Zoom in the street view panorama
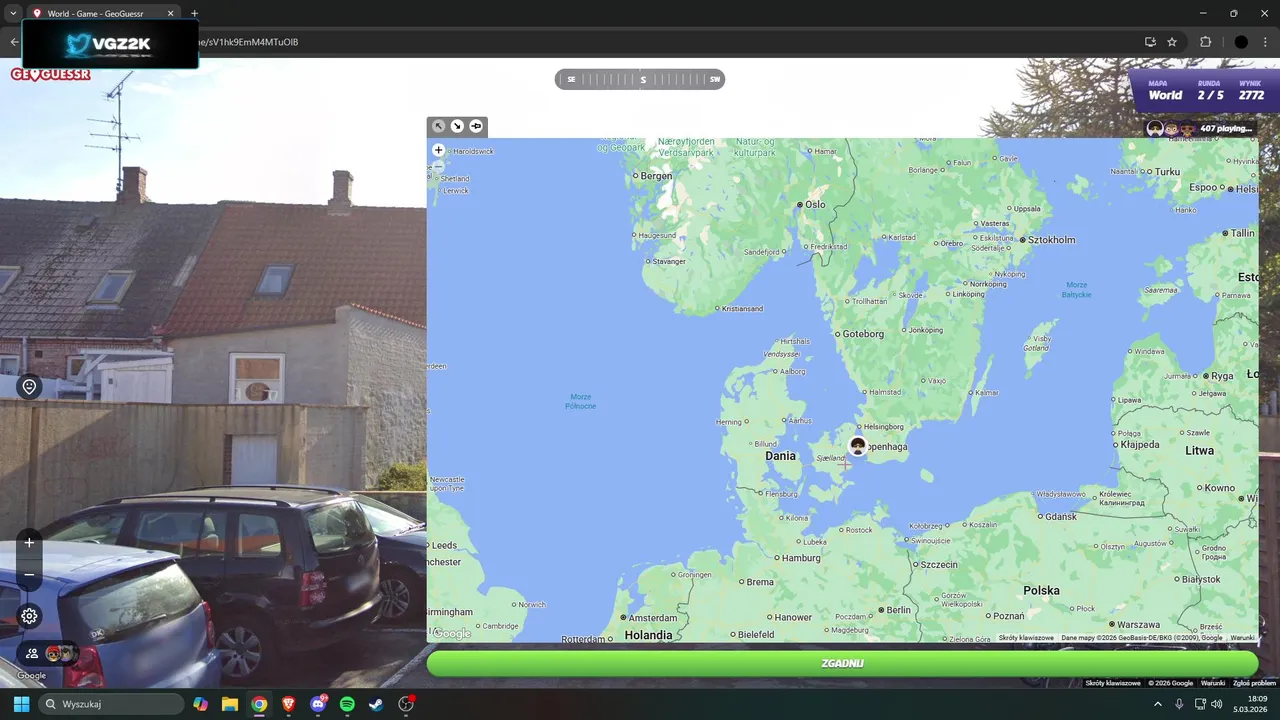The image size is (1280, 720). pos(29,543)
